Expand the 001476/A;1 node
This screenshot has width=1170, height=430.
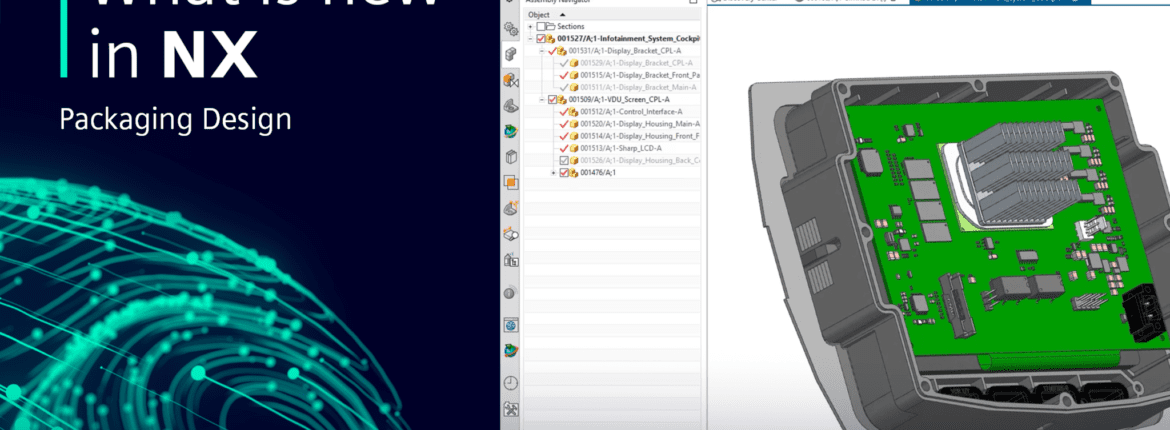point(554,172)
